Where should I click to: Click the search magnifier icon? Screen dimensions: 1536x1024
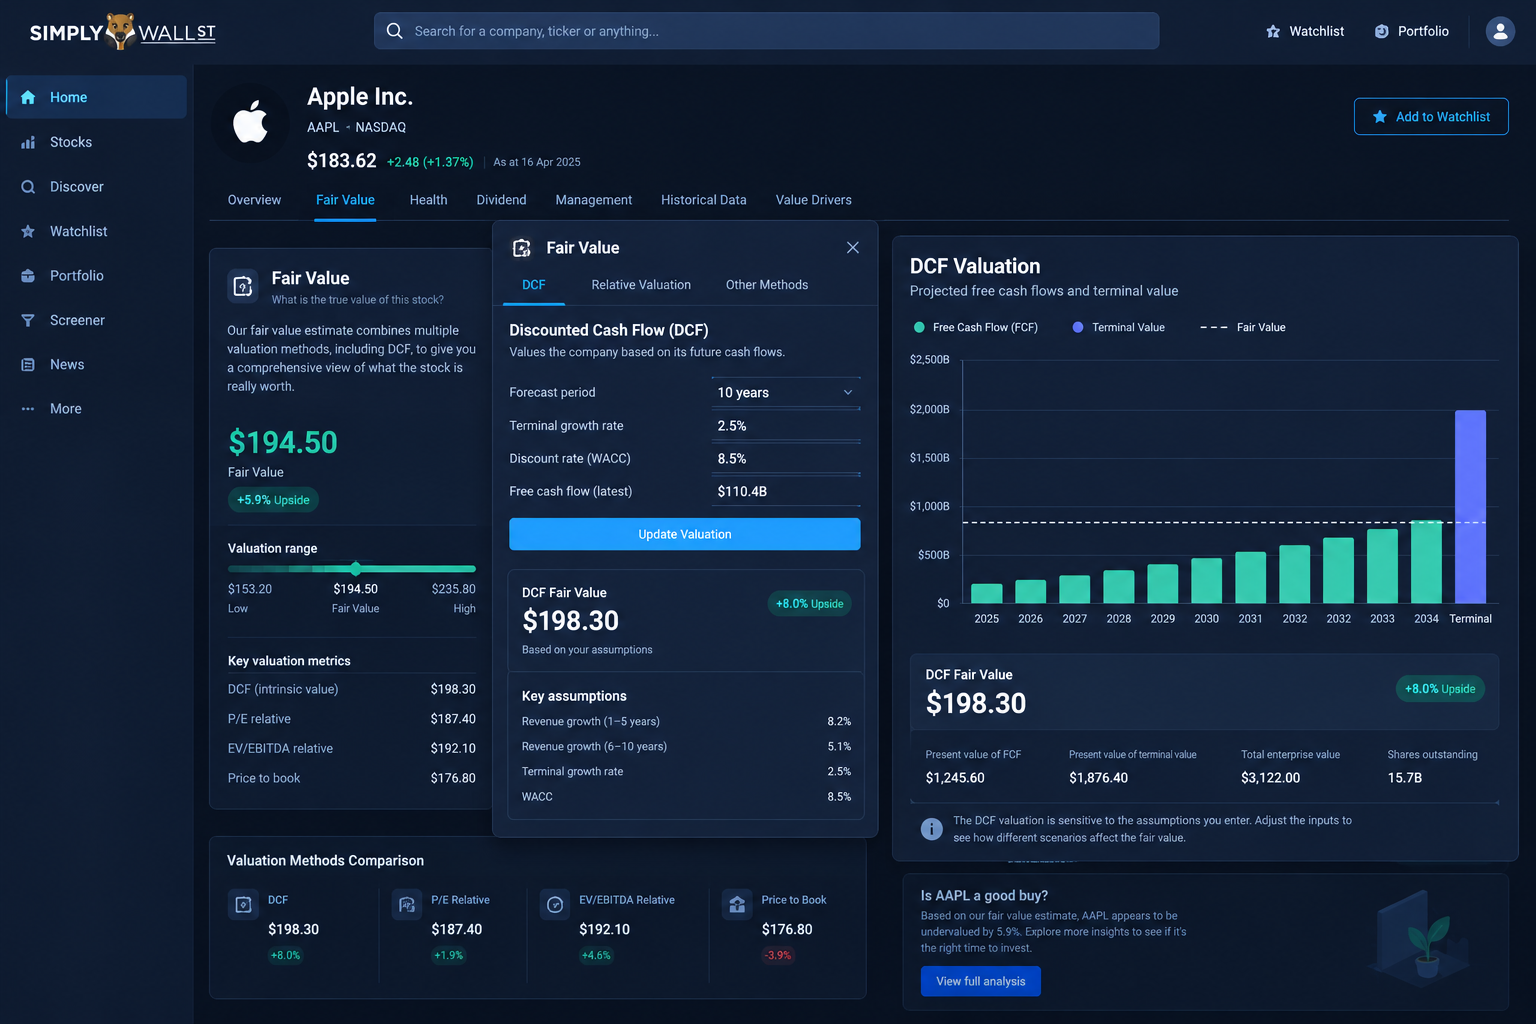coord(395,31)
